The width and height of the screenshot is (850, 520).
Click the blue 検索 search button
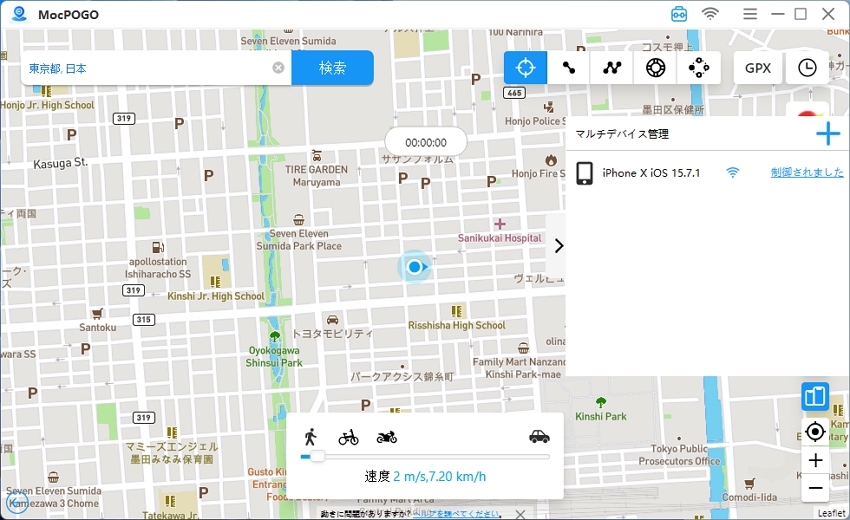click(332, 68)
